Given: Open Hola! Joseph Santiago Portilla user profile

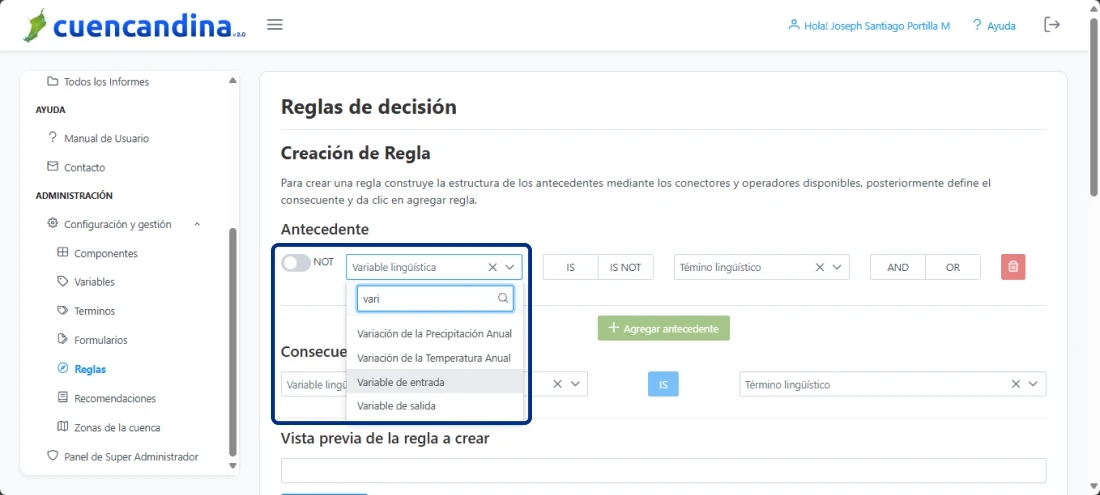Looking at the screenshot, I should pos(868,26).
